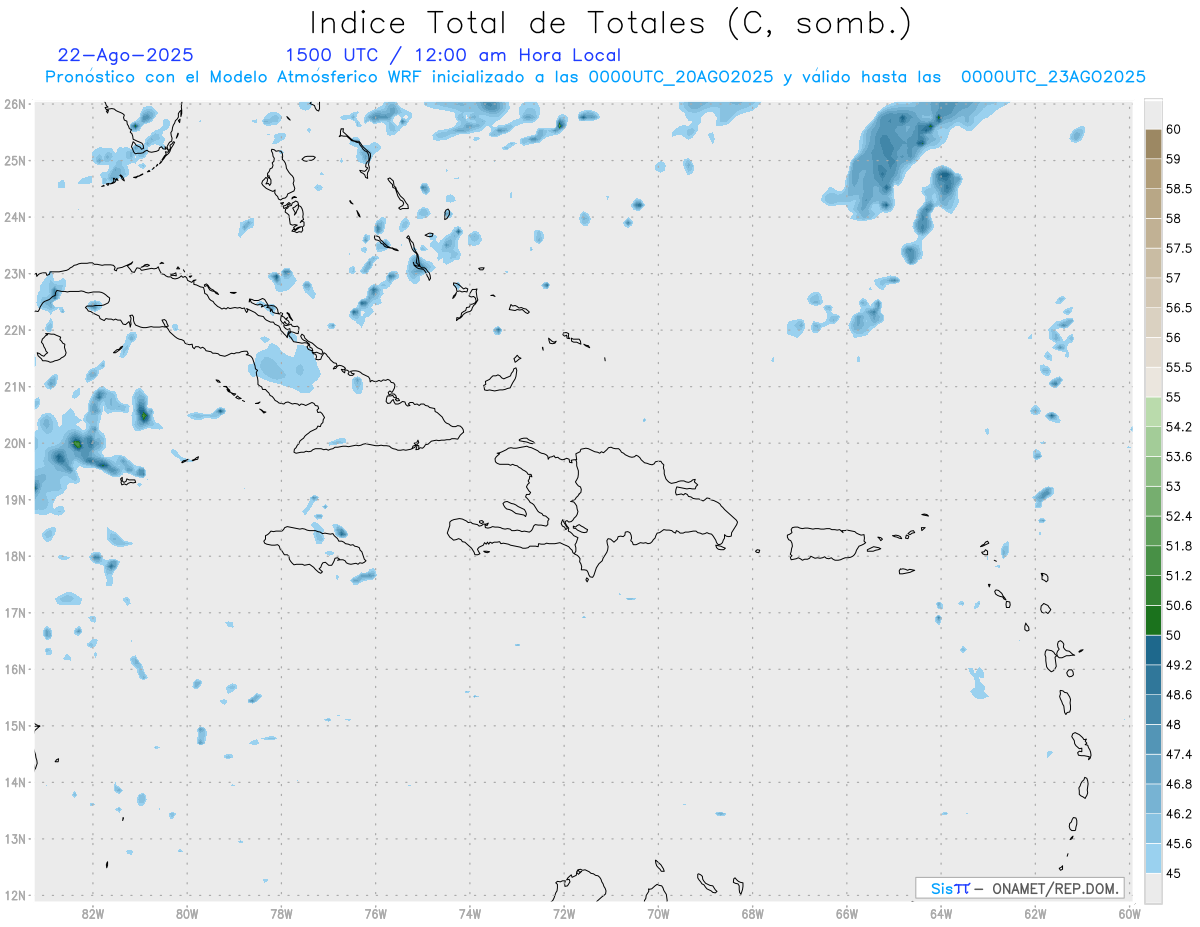The image size is (1200, 927).
Task: Click the 25N latitude axis label
Action: [x=15, y=160]
